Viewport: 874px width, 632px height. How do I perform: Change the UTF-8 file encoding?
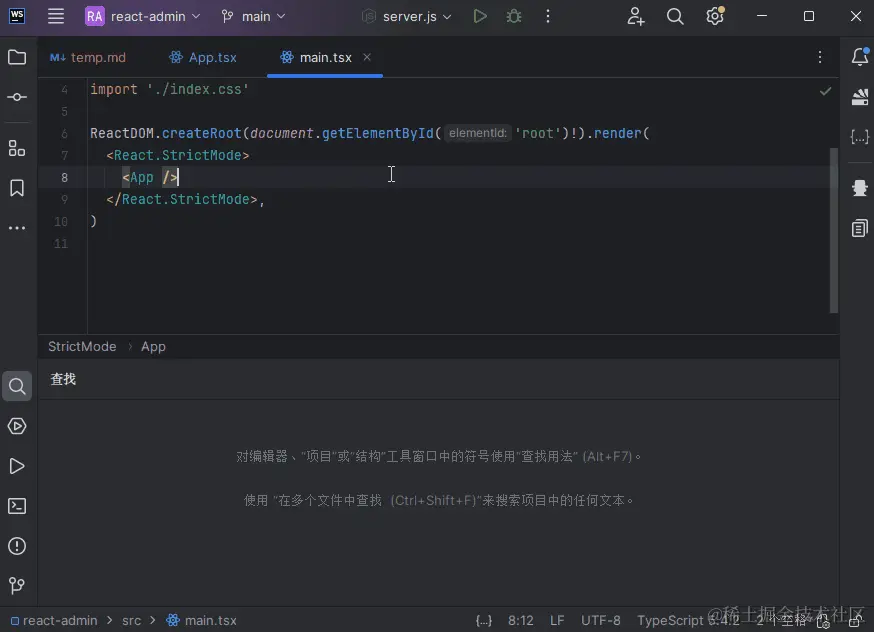pyautogui.click(x=600, y=620)
